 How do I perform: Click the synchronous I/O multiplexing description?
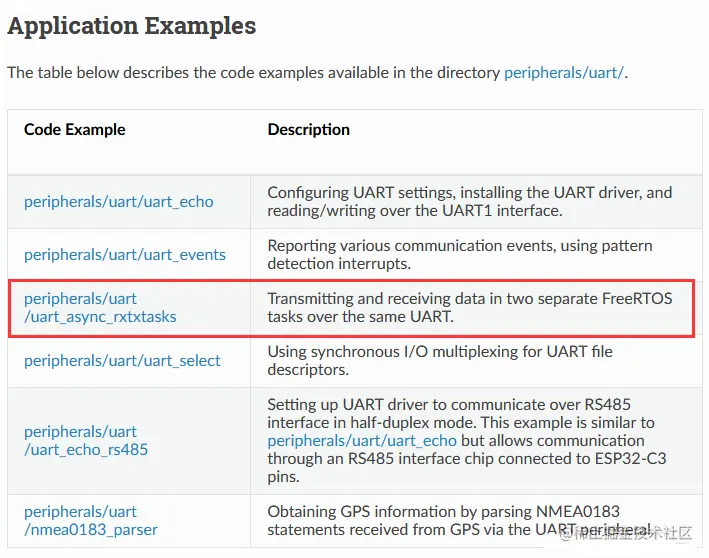tap(439, 360)
